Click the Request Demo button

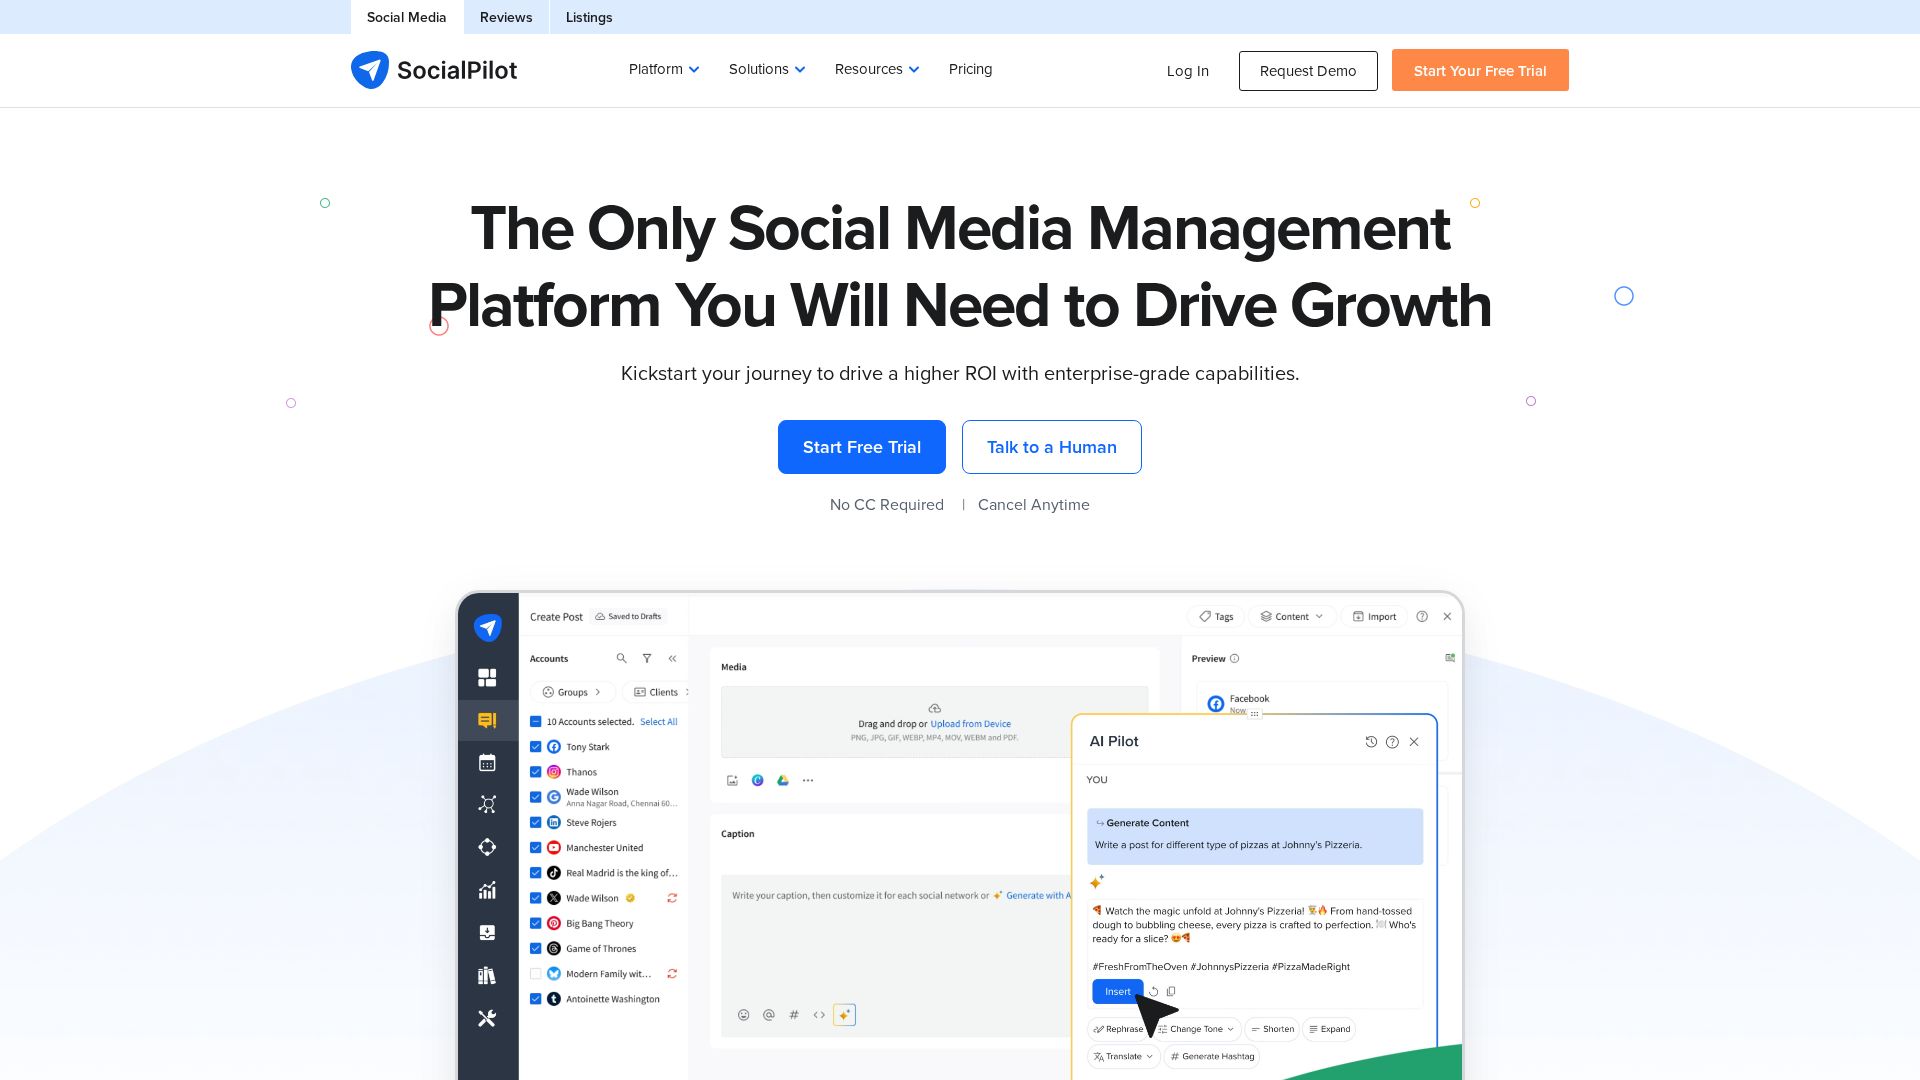(x=1308, y=71)
